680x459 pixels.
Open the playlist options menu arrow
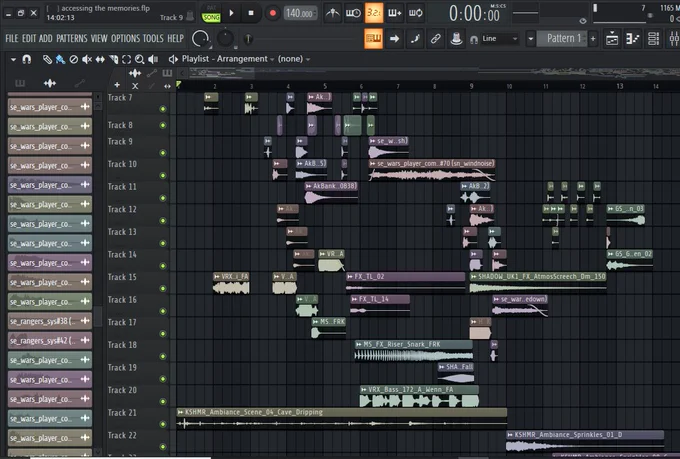[x=13, y=59]
